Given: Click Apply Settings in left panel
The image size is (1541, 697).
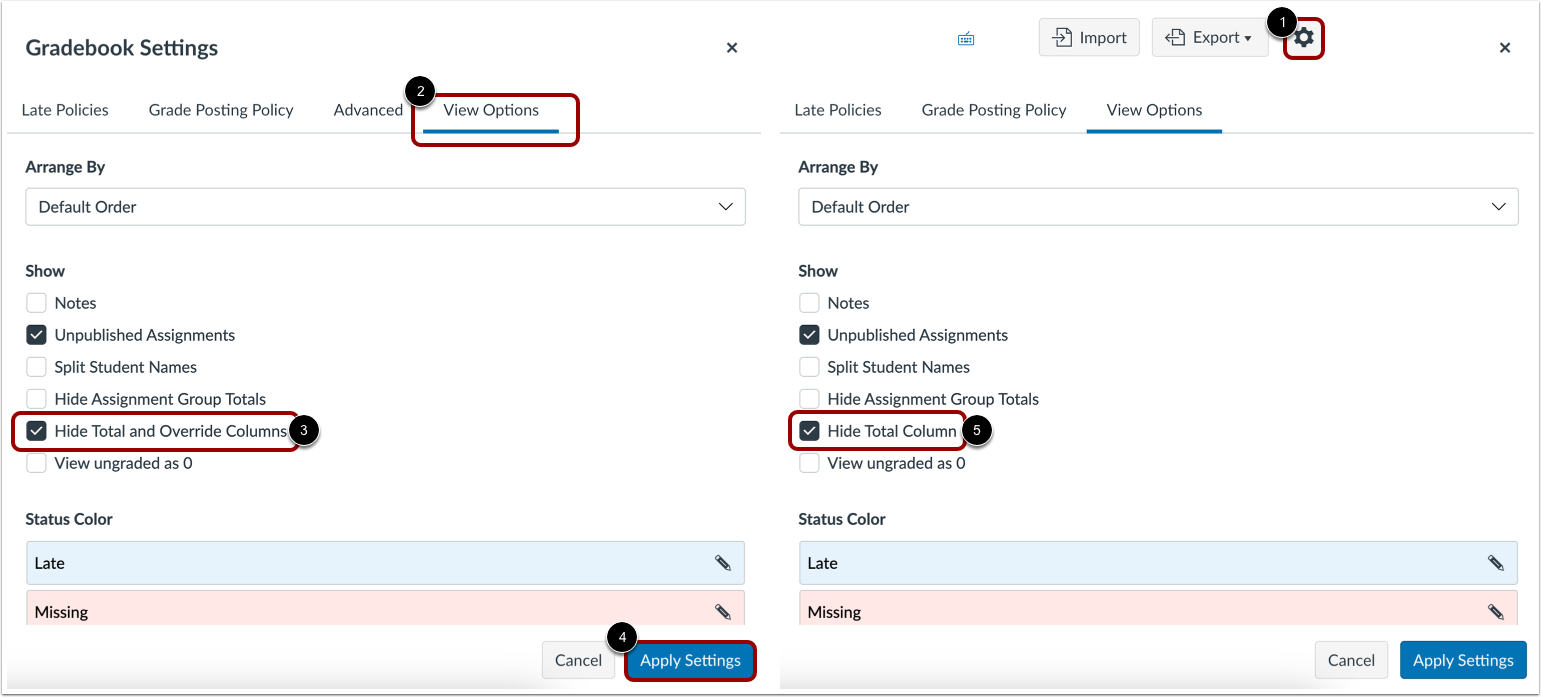Looking at the screenshot, I should click(690, 660).
